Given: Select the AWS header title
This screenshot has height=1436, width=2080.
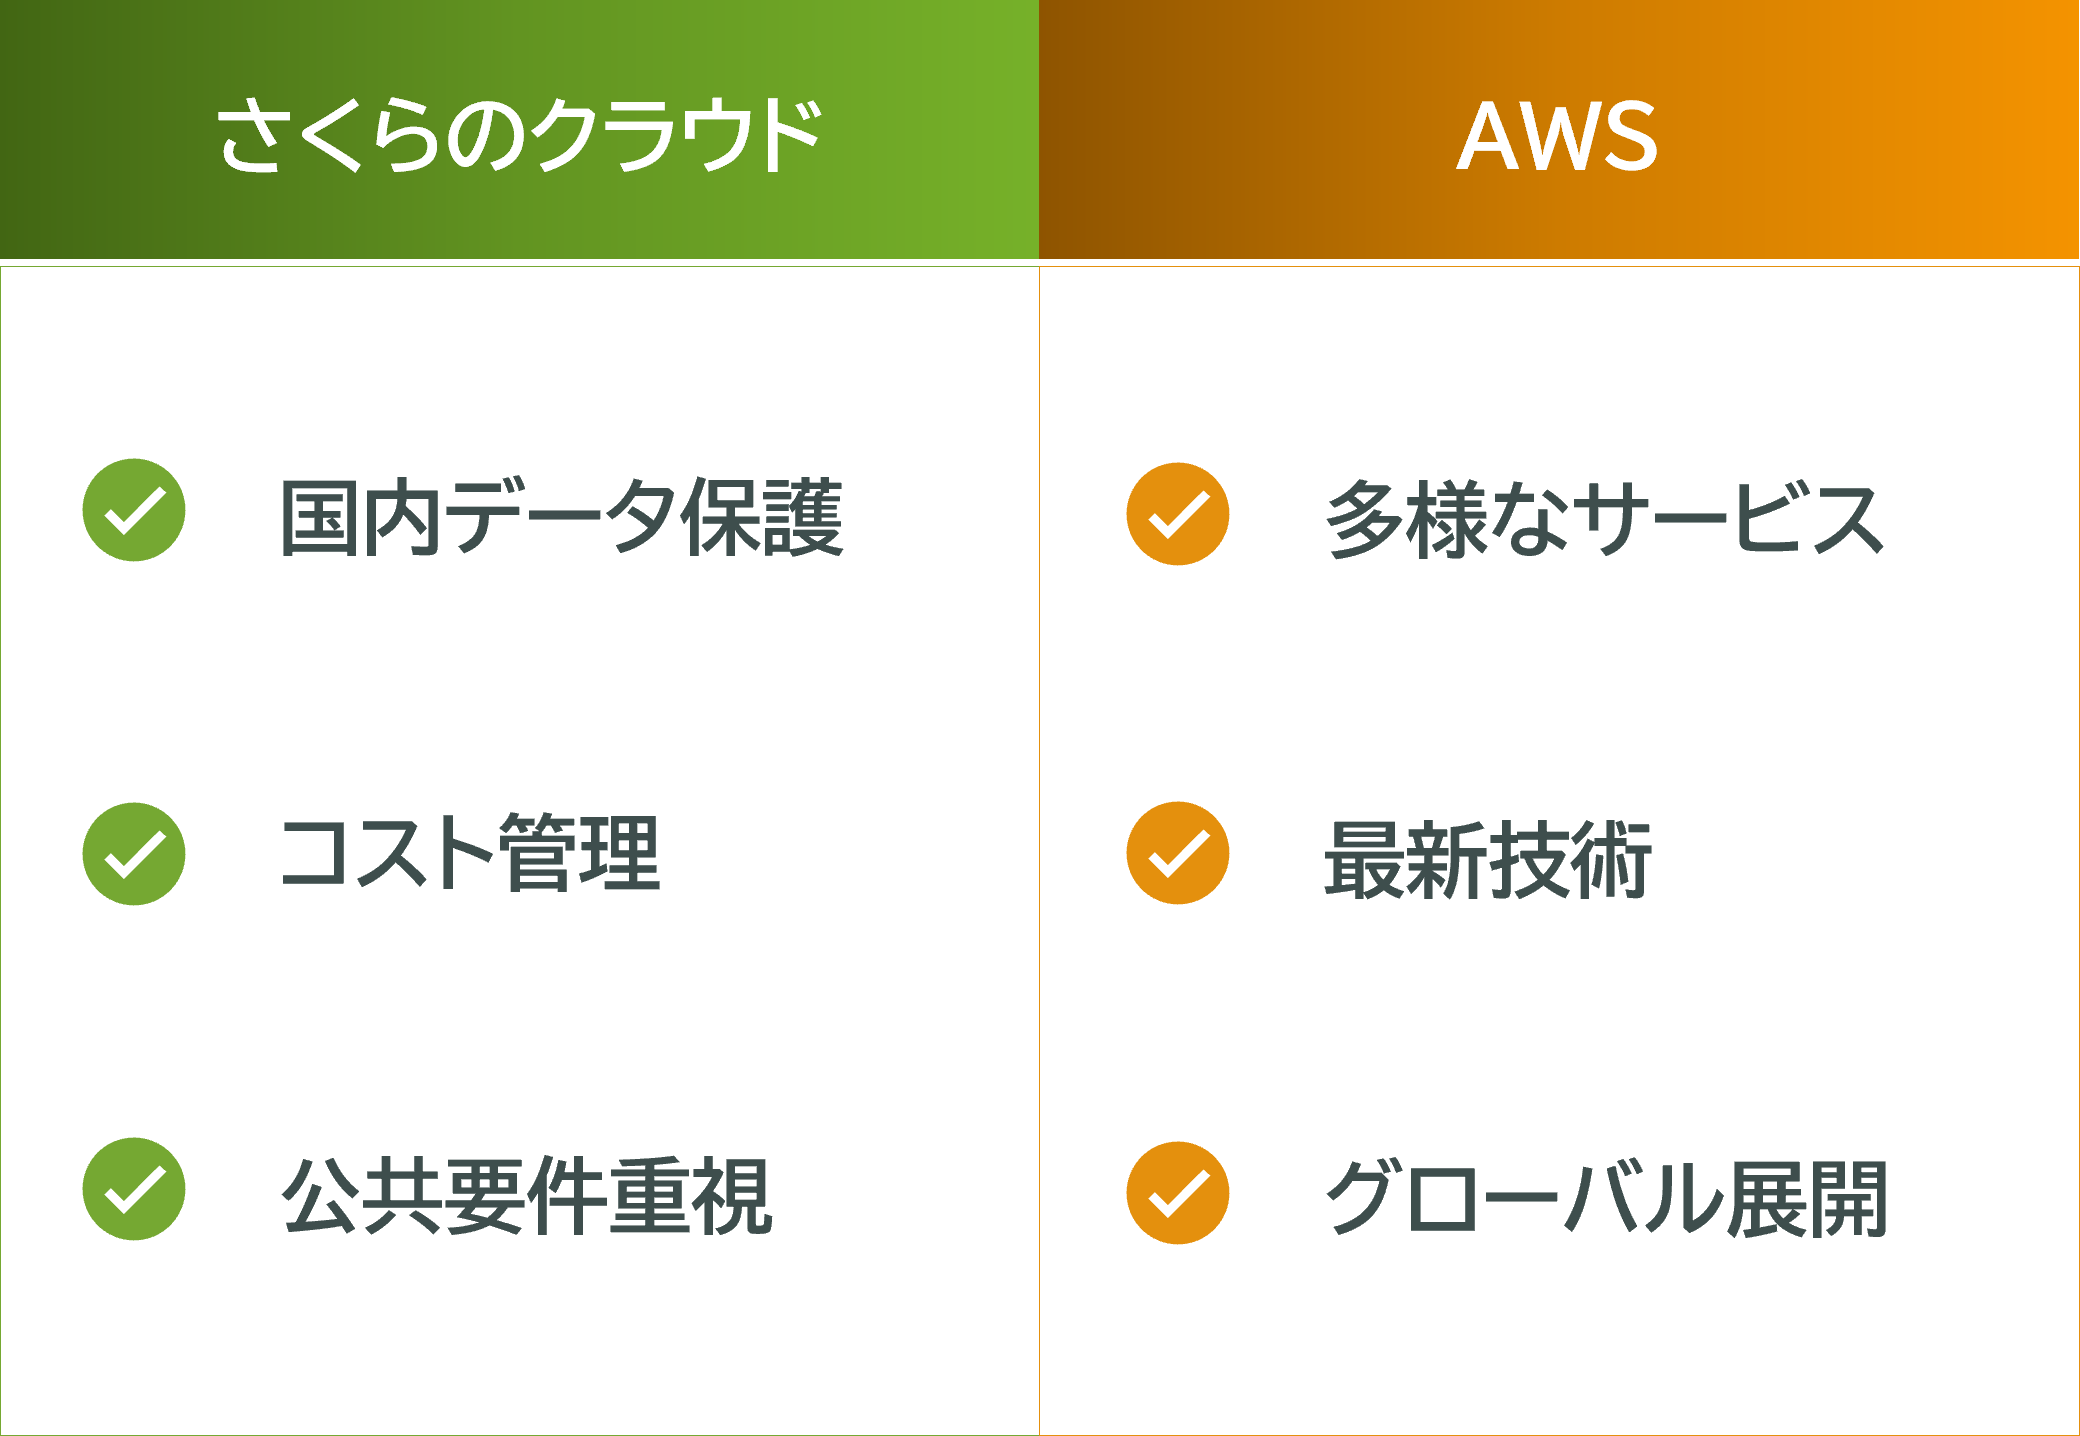Looking at the screenshot, I should 1557,136.
